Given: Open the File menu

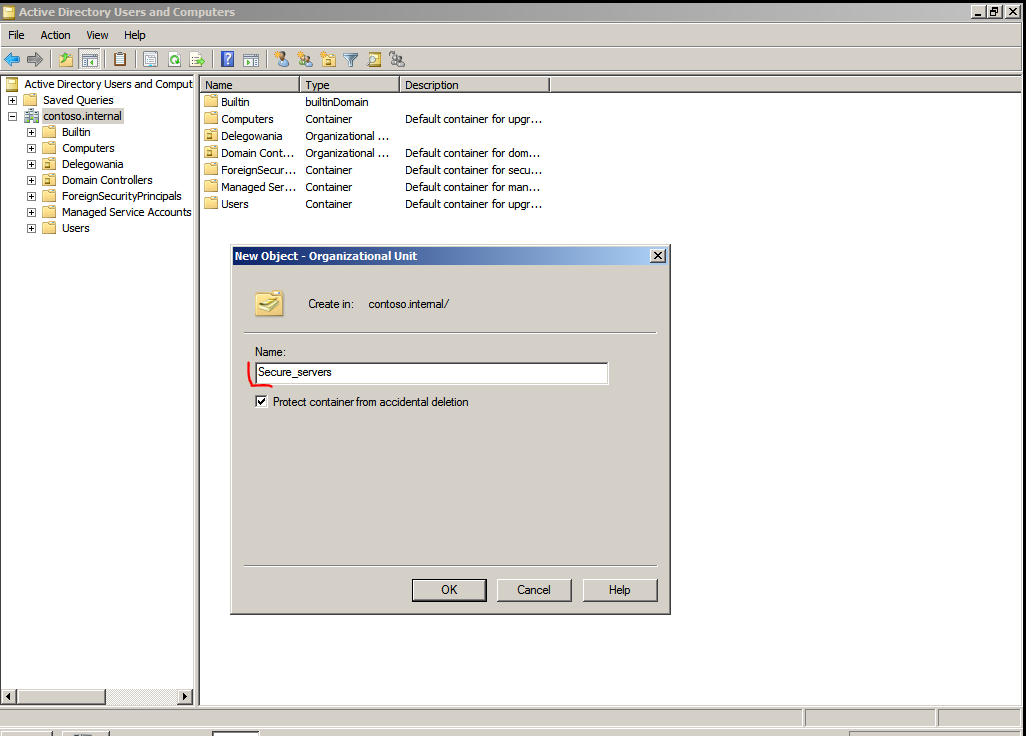Looking at the screenshot, I should coord(16,35).
